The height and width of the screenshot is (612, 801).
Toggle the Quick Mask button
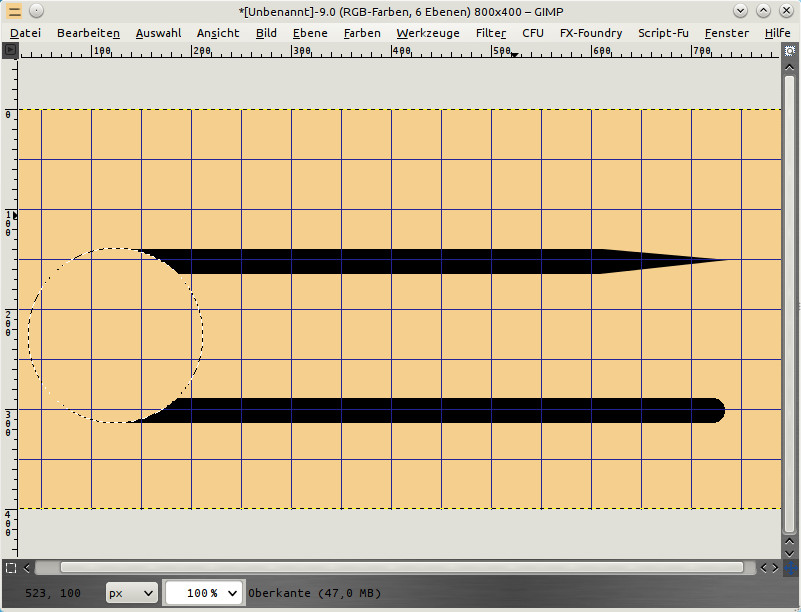(10, 567)
